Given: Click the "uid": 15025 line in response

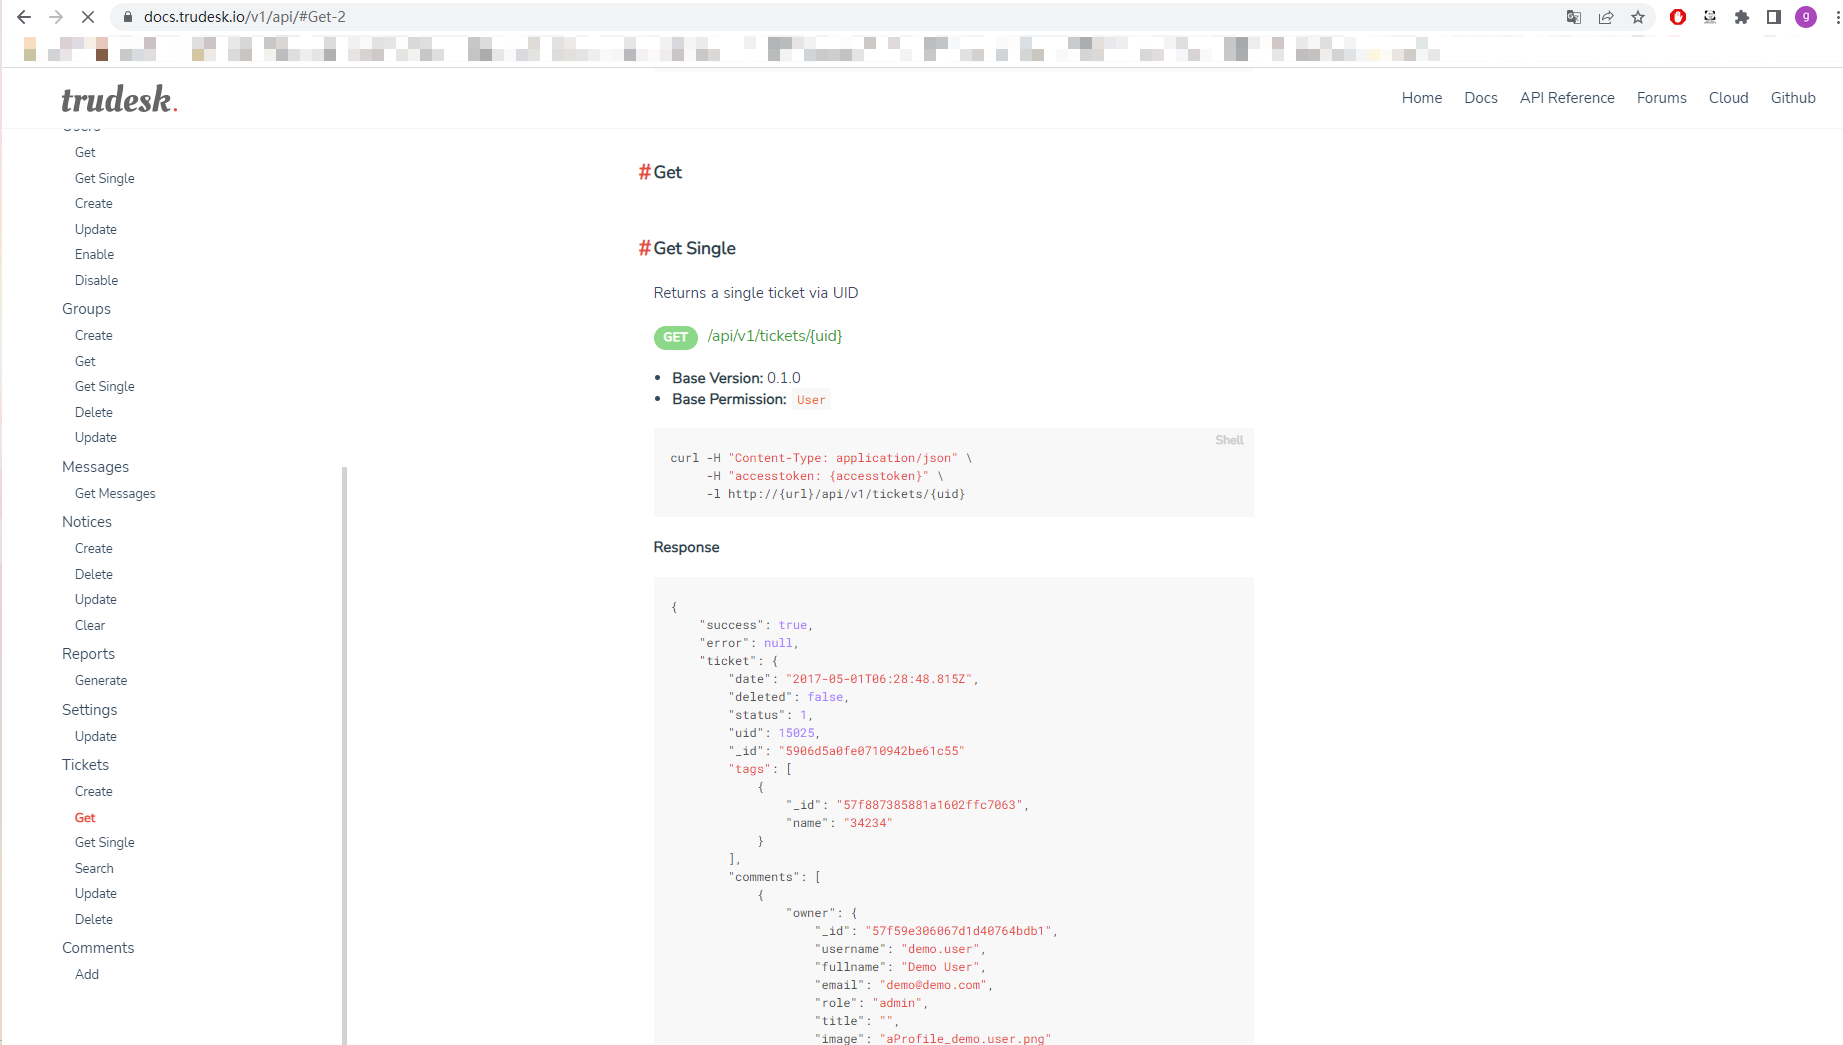Looking at the screenshot, I should click(x=774, y=733).
